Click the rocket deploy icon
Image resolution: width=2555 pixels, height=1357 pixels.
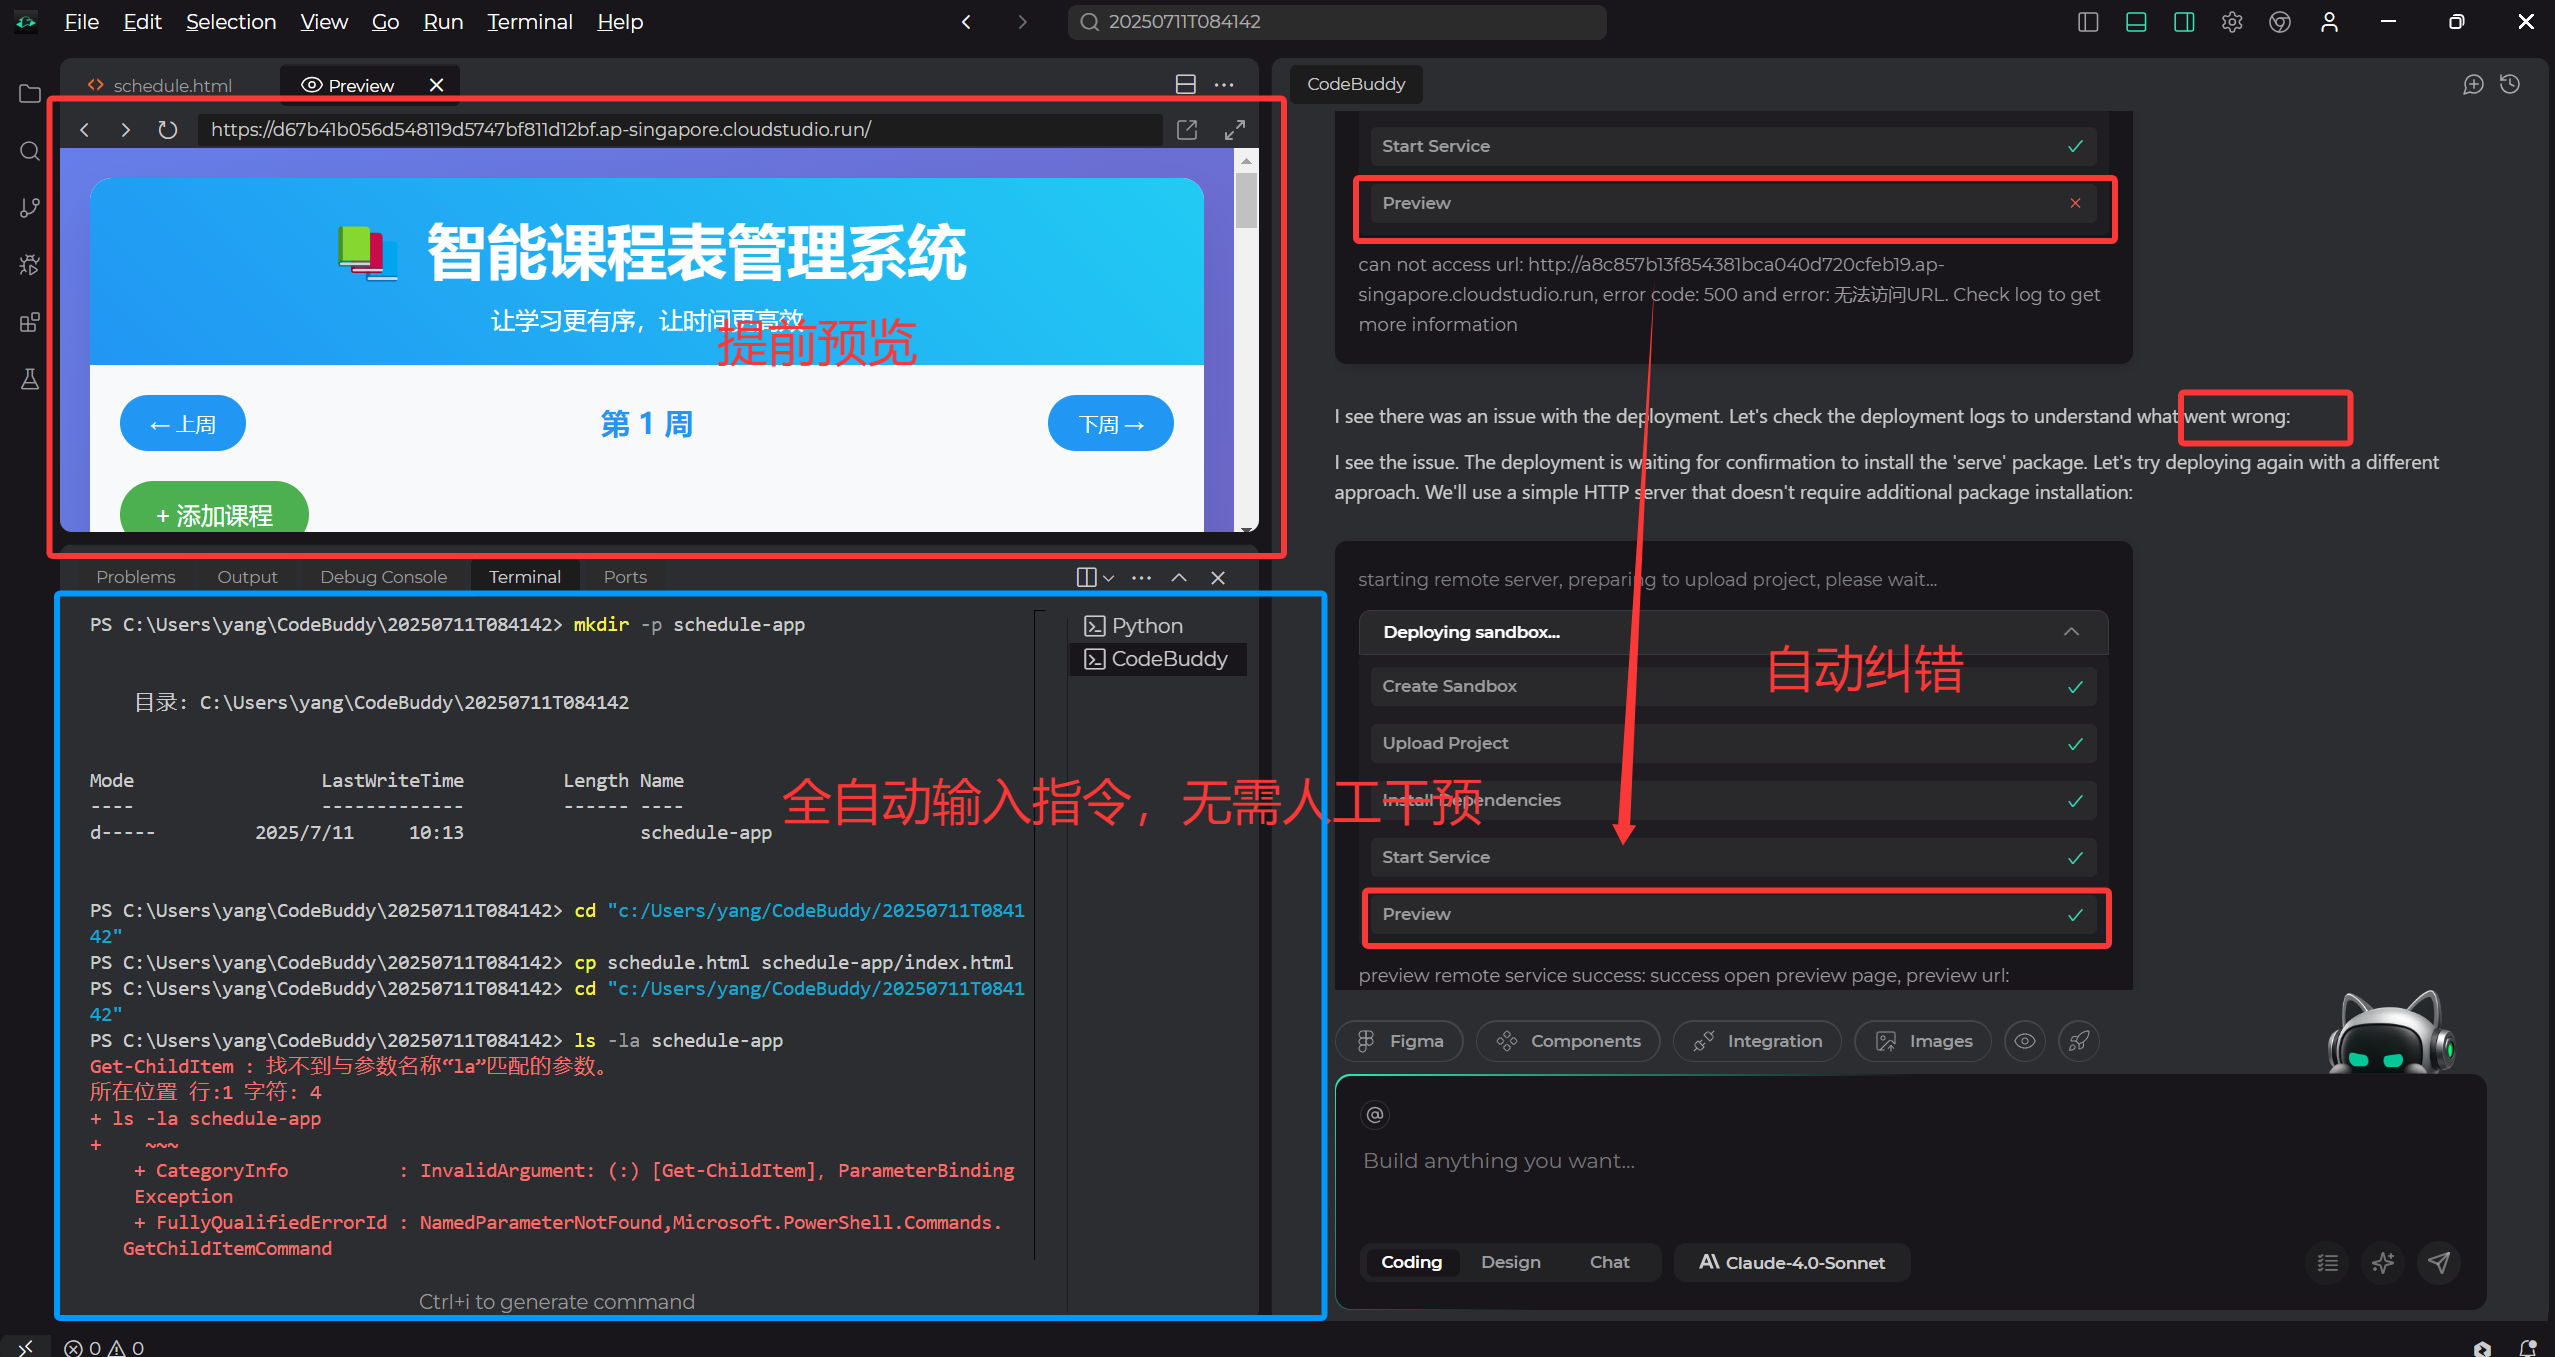pyautogui.click(x=2079, y=1041)
